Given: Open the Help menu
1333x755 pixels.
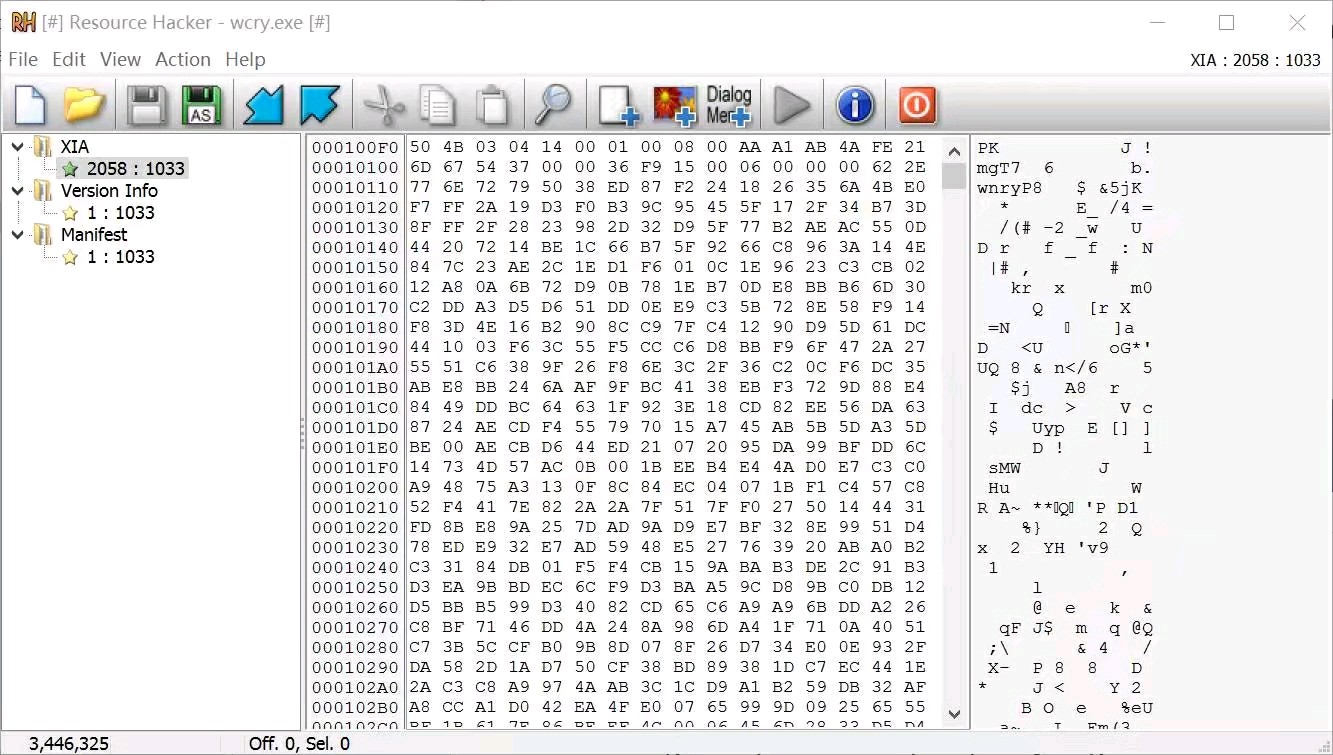Looking at the screenshot, I should click(x=245, y=59).
